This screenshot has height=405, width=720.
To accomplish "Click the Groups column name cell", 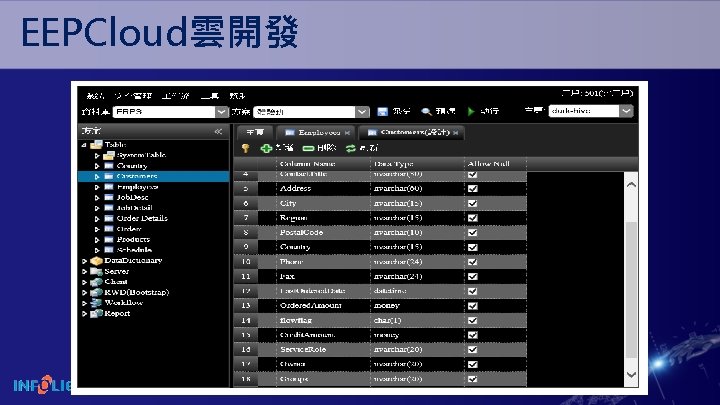I will point(323,379).
